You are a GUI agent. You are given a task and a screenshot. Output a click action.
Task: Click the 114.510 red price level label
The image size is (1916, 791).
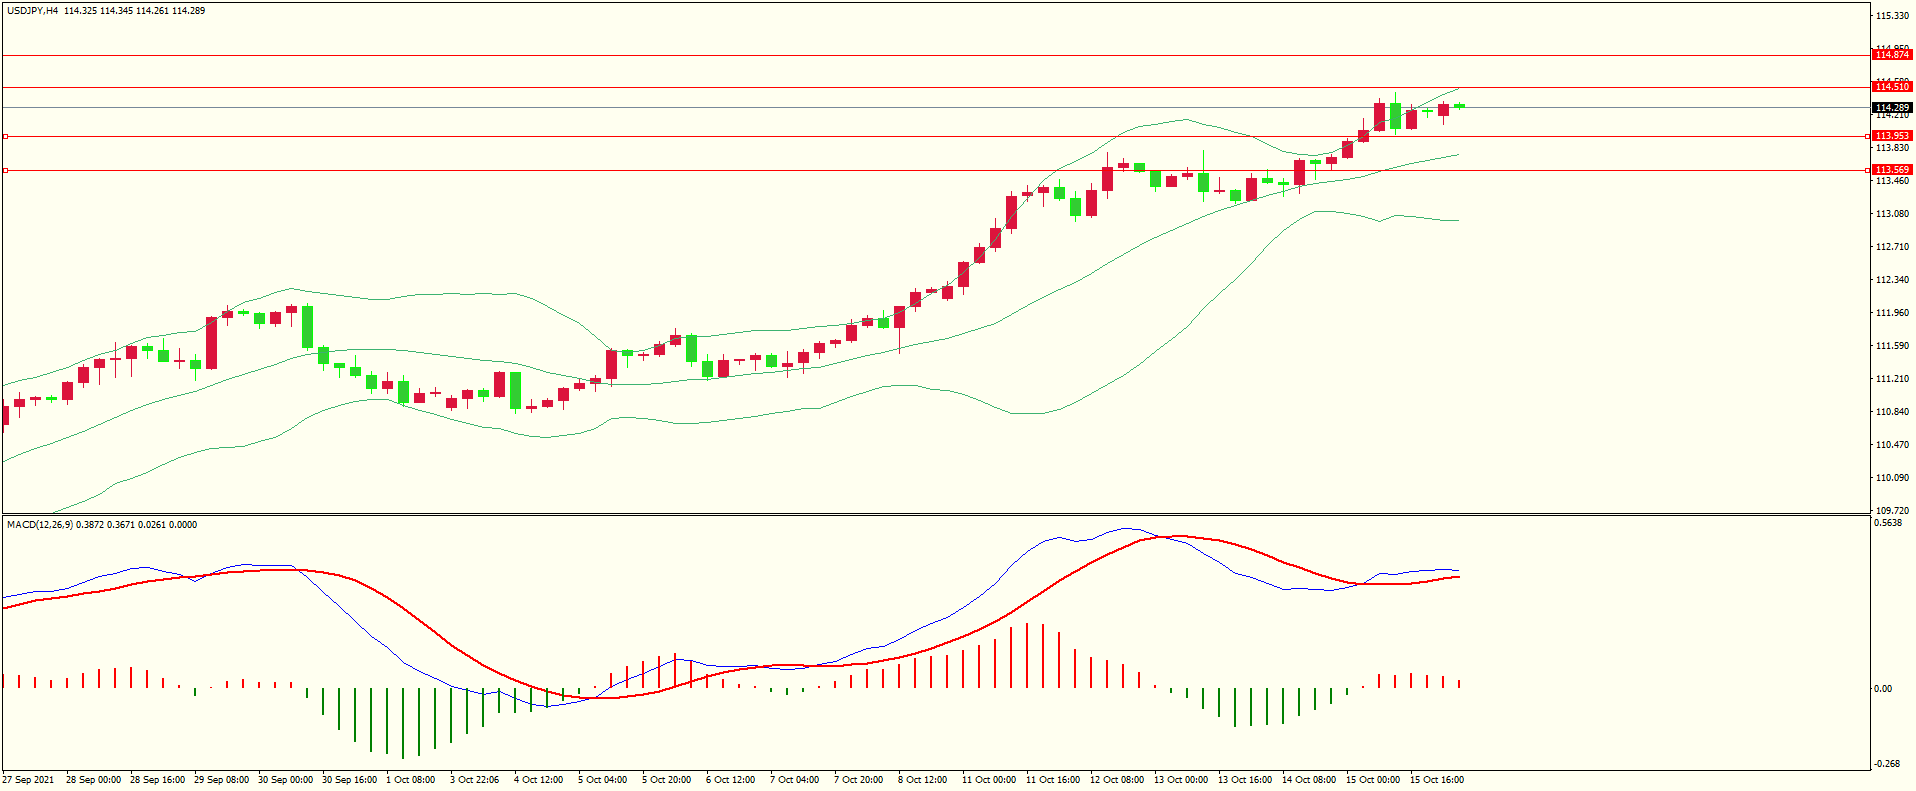(x=1892, y=87)
